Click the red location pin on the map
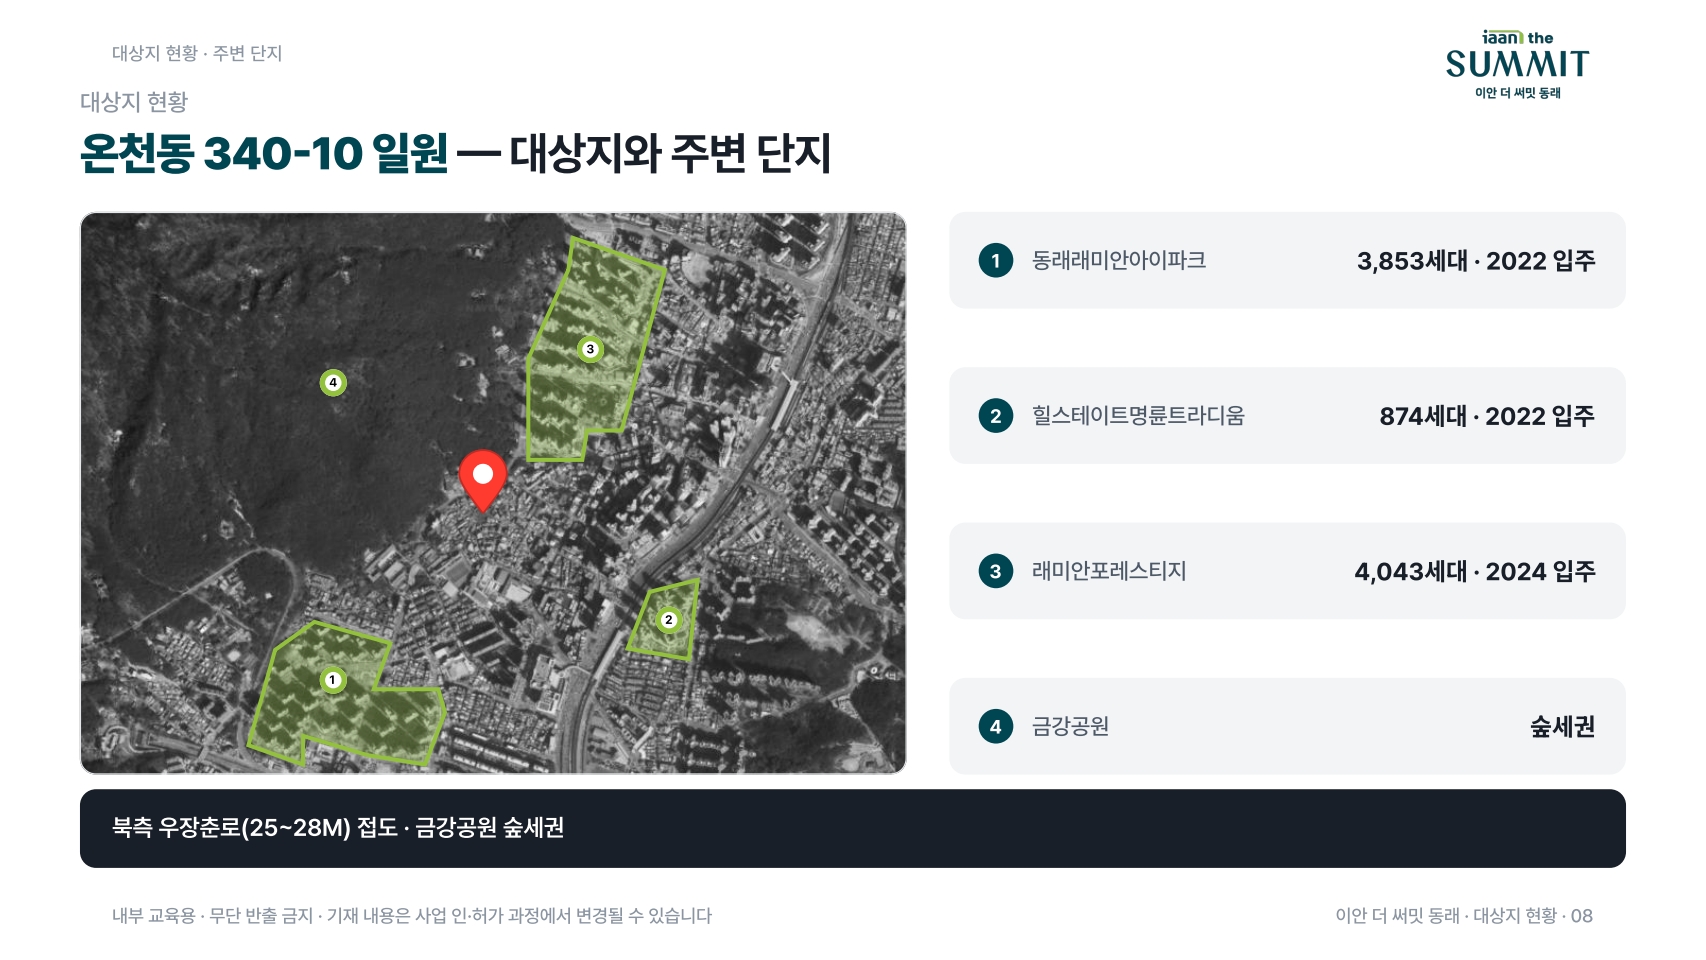Screen dimensions: 1706x960 coord(483,480)
